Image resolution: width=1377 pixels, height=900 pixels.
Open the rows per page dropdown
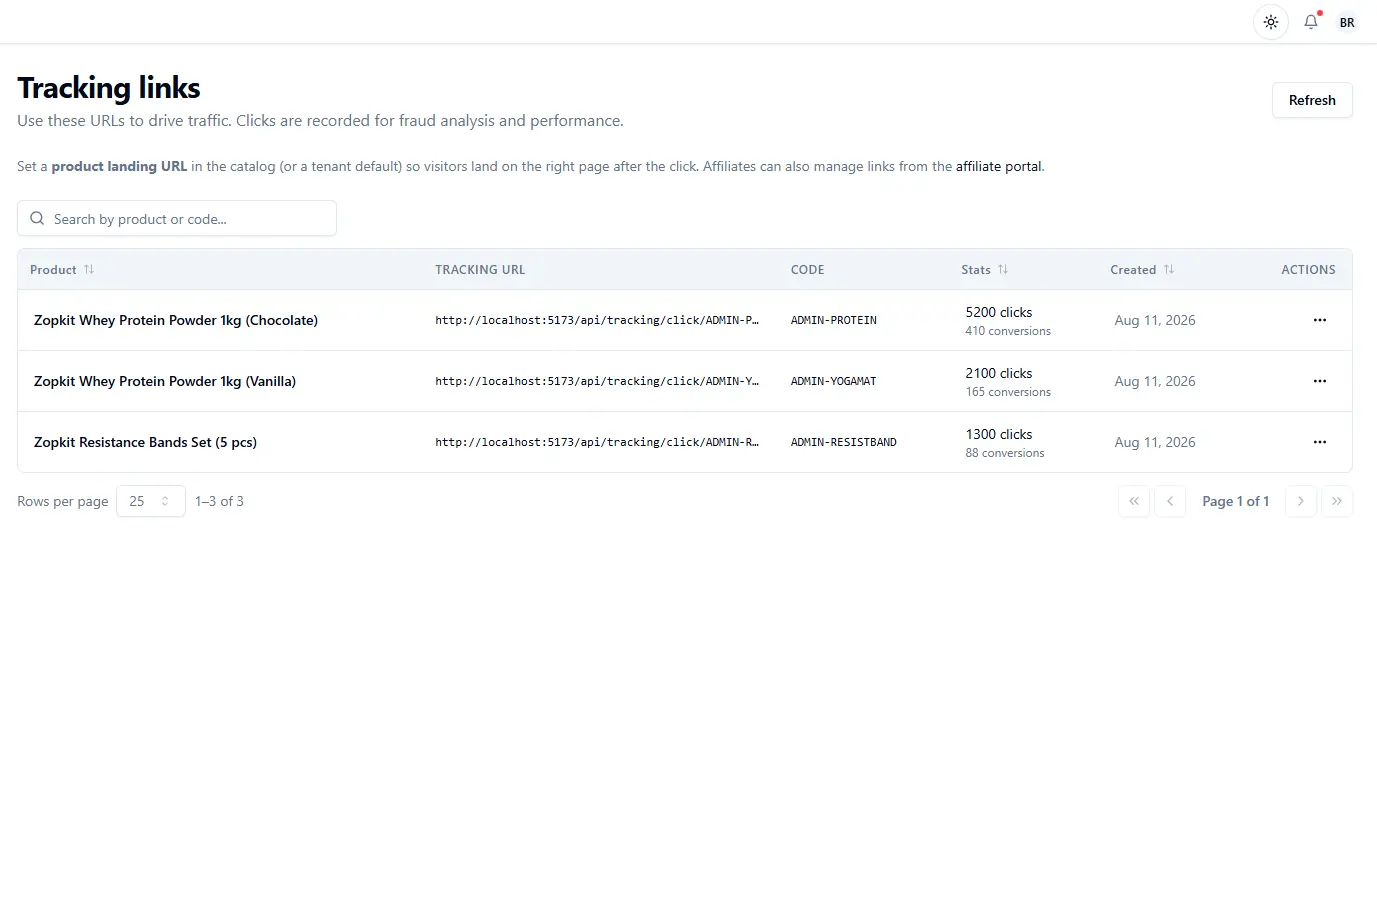tap(151, 501)
